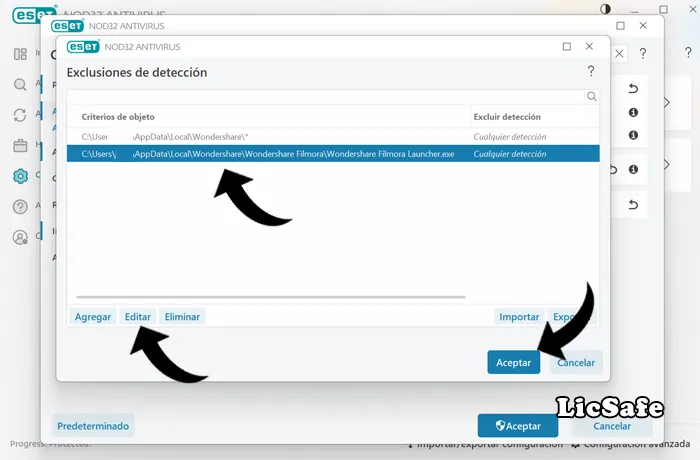
Task: Cancel the Exclusiones de detección dialog
Action: click(576, 362)
